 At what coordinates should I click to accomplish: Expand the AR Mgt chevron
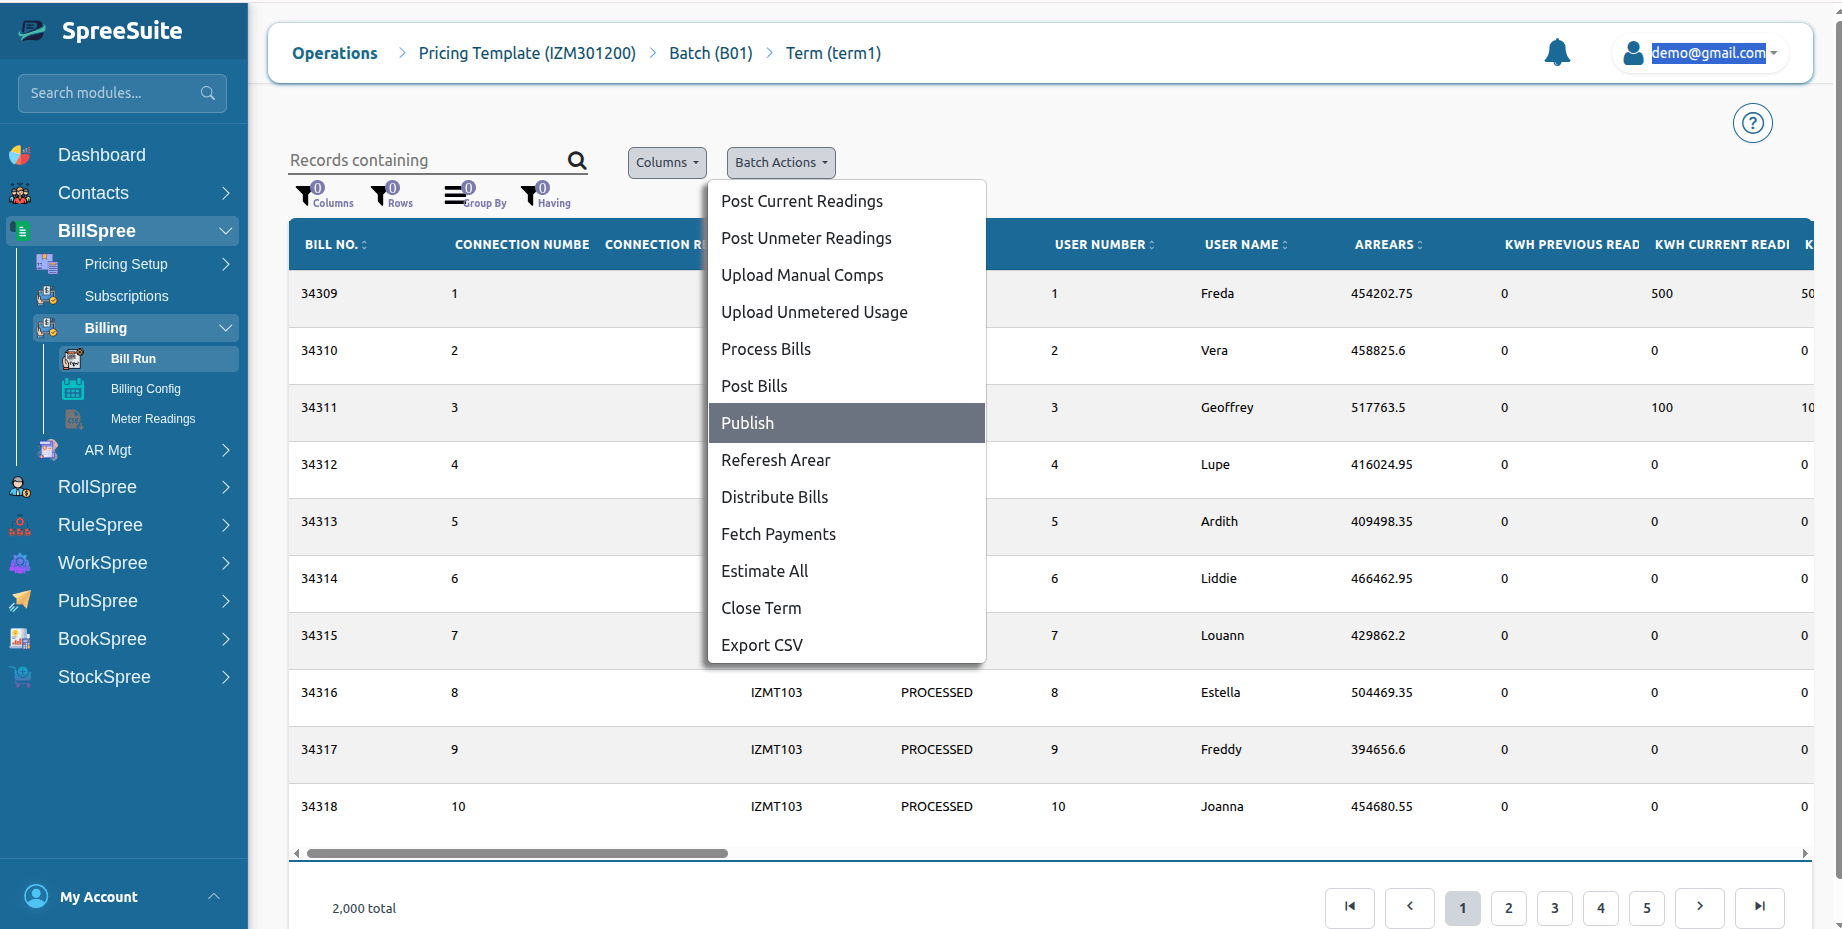tap(226, 450)
